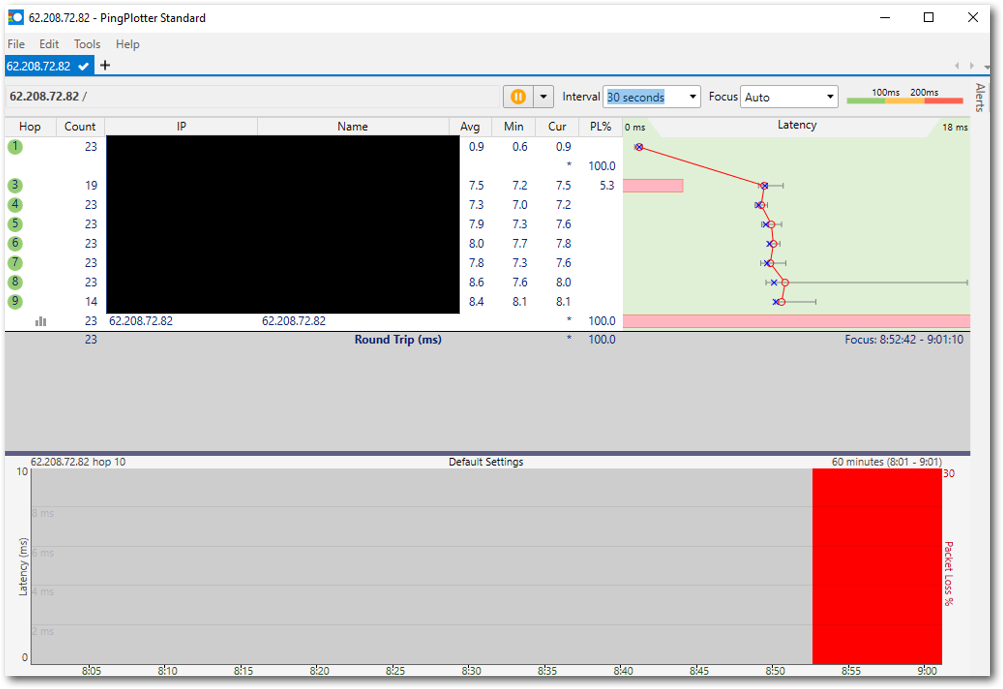Click the hop 8 green circle icon
This screenshot has height=689, width=1003.
click(x=15, y=282)
